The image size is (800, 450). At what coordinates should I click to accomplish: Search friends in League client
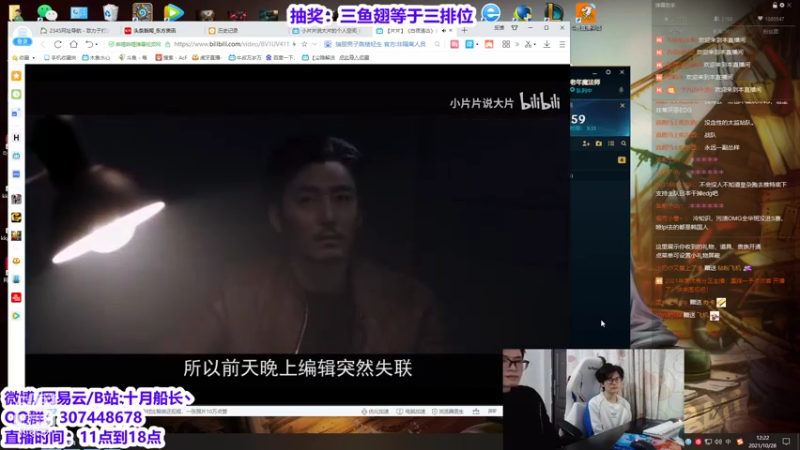click(x=623, y=144)
